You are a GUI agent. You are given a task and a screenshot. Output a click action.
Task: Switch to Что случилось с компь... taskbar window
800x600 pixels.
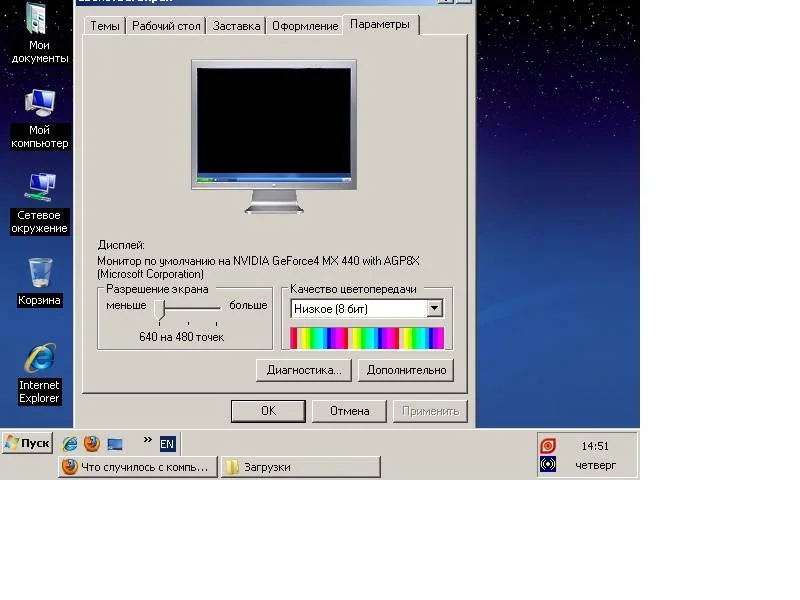point(138,467)
